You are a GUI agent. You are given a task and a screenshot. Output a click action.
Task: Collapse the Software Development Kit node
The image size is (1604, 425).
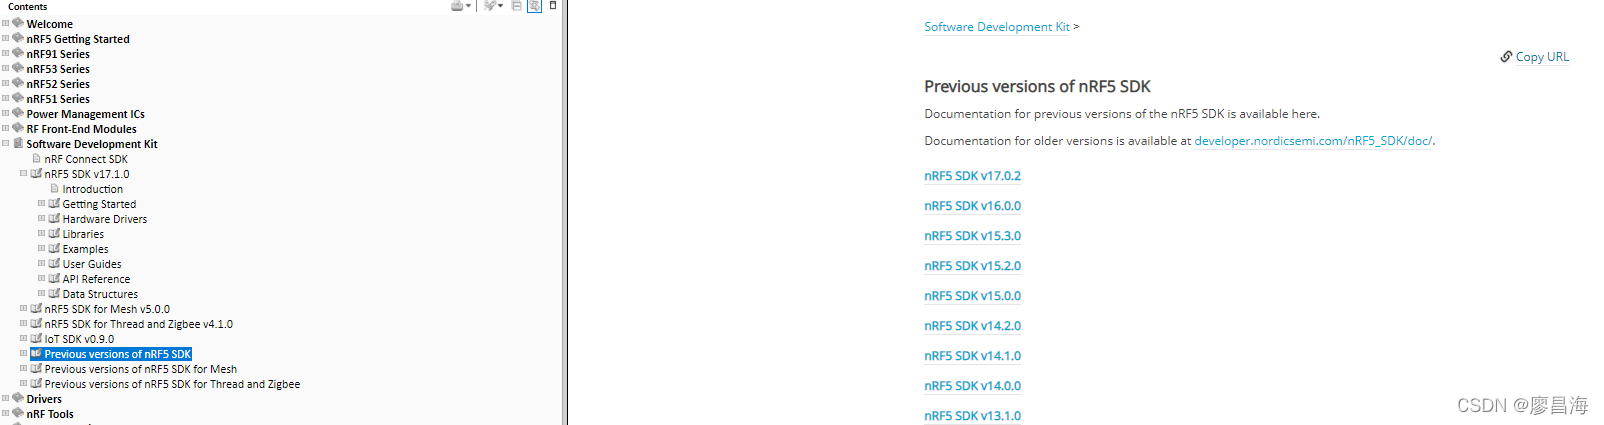(5, 143)
